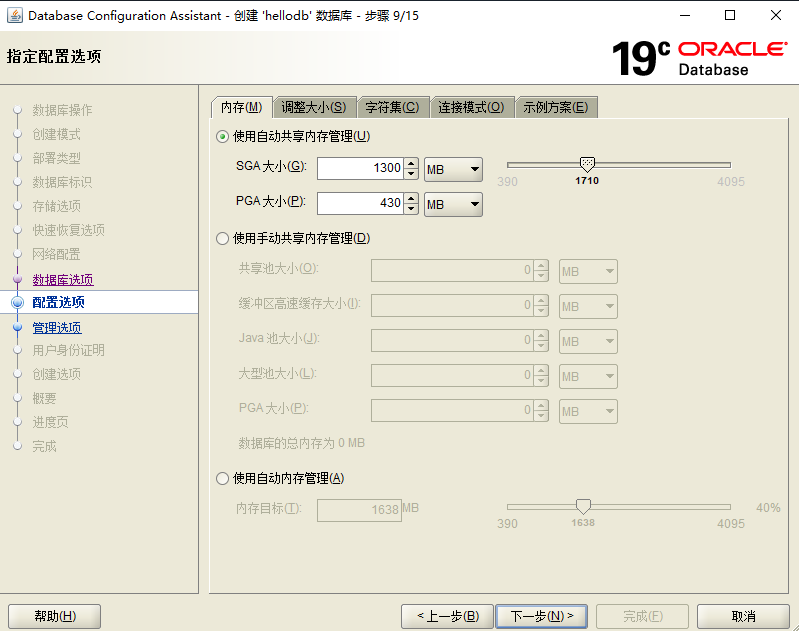Click 完成 step in sidebar
Screen dimensions: 799x631
pyautogui.click(x=44, y=446)
